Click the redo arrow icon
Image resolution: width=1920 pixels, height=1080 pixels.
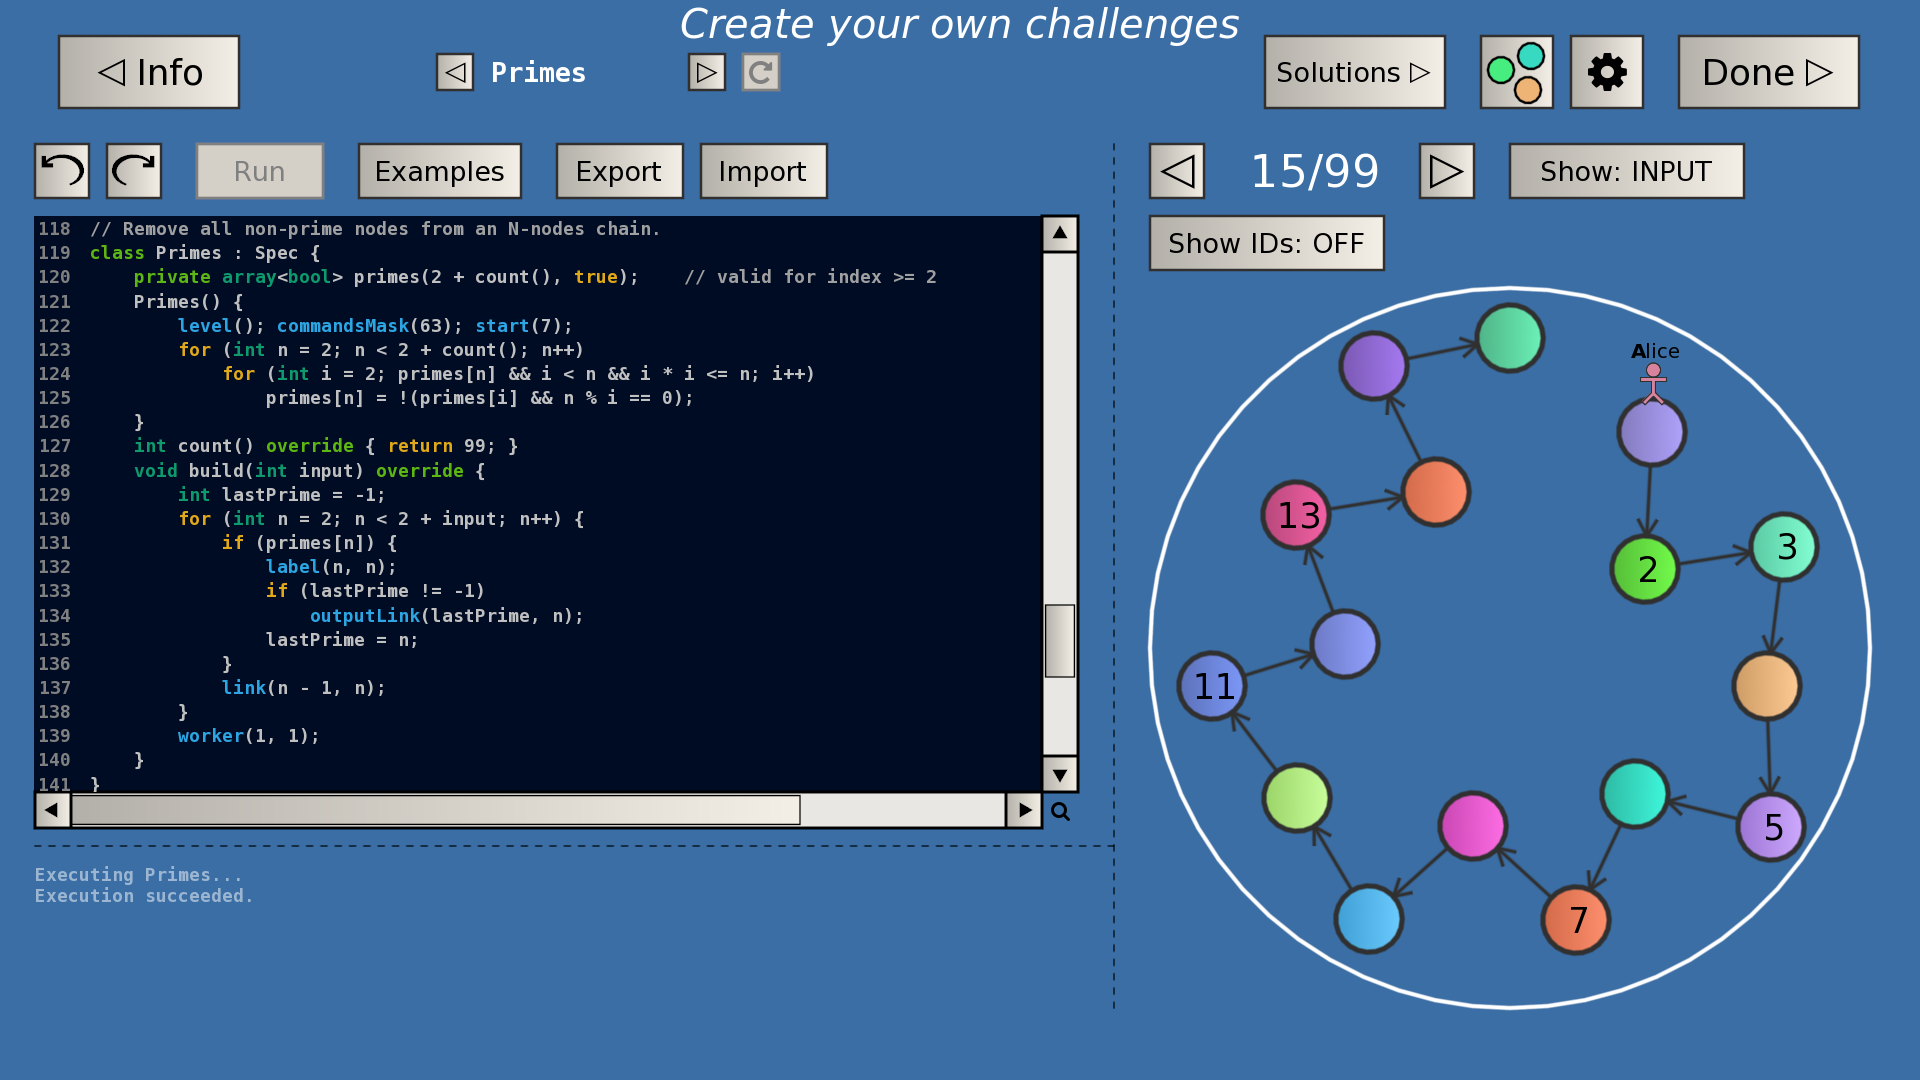point(134,171)
